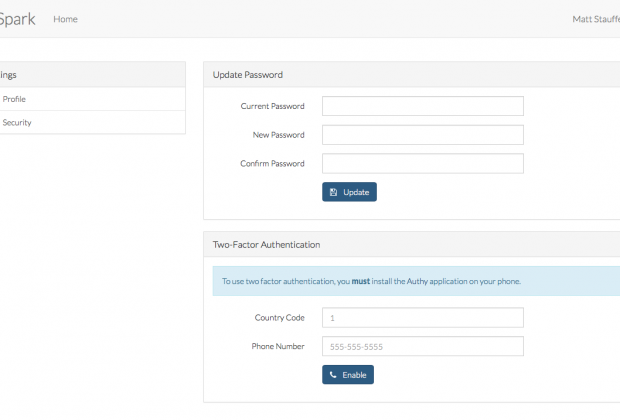This screenshot has width=620, height=420.
Task: Open Matt Stauffer user menu
Action: tap(596, 19)
